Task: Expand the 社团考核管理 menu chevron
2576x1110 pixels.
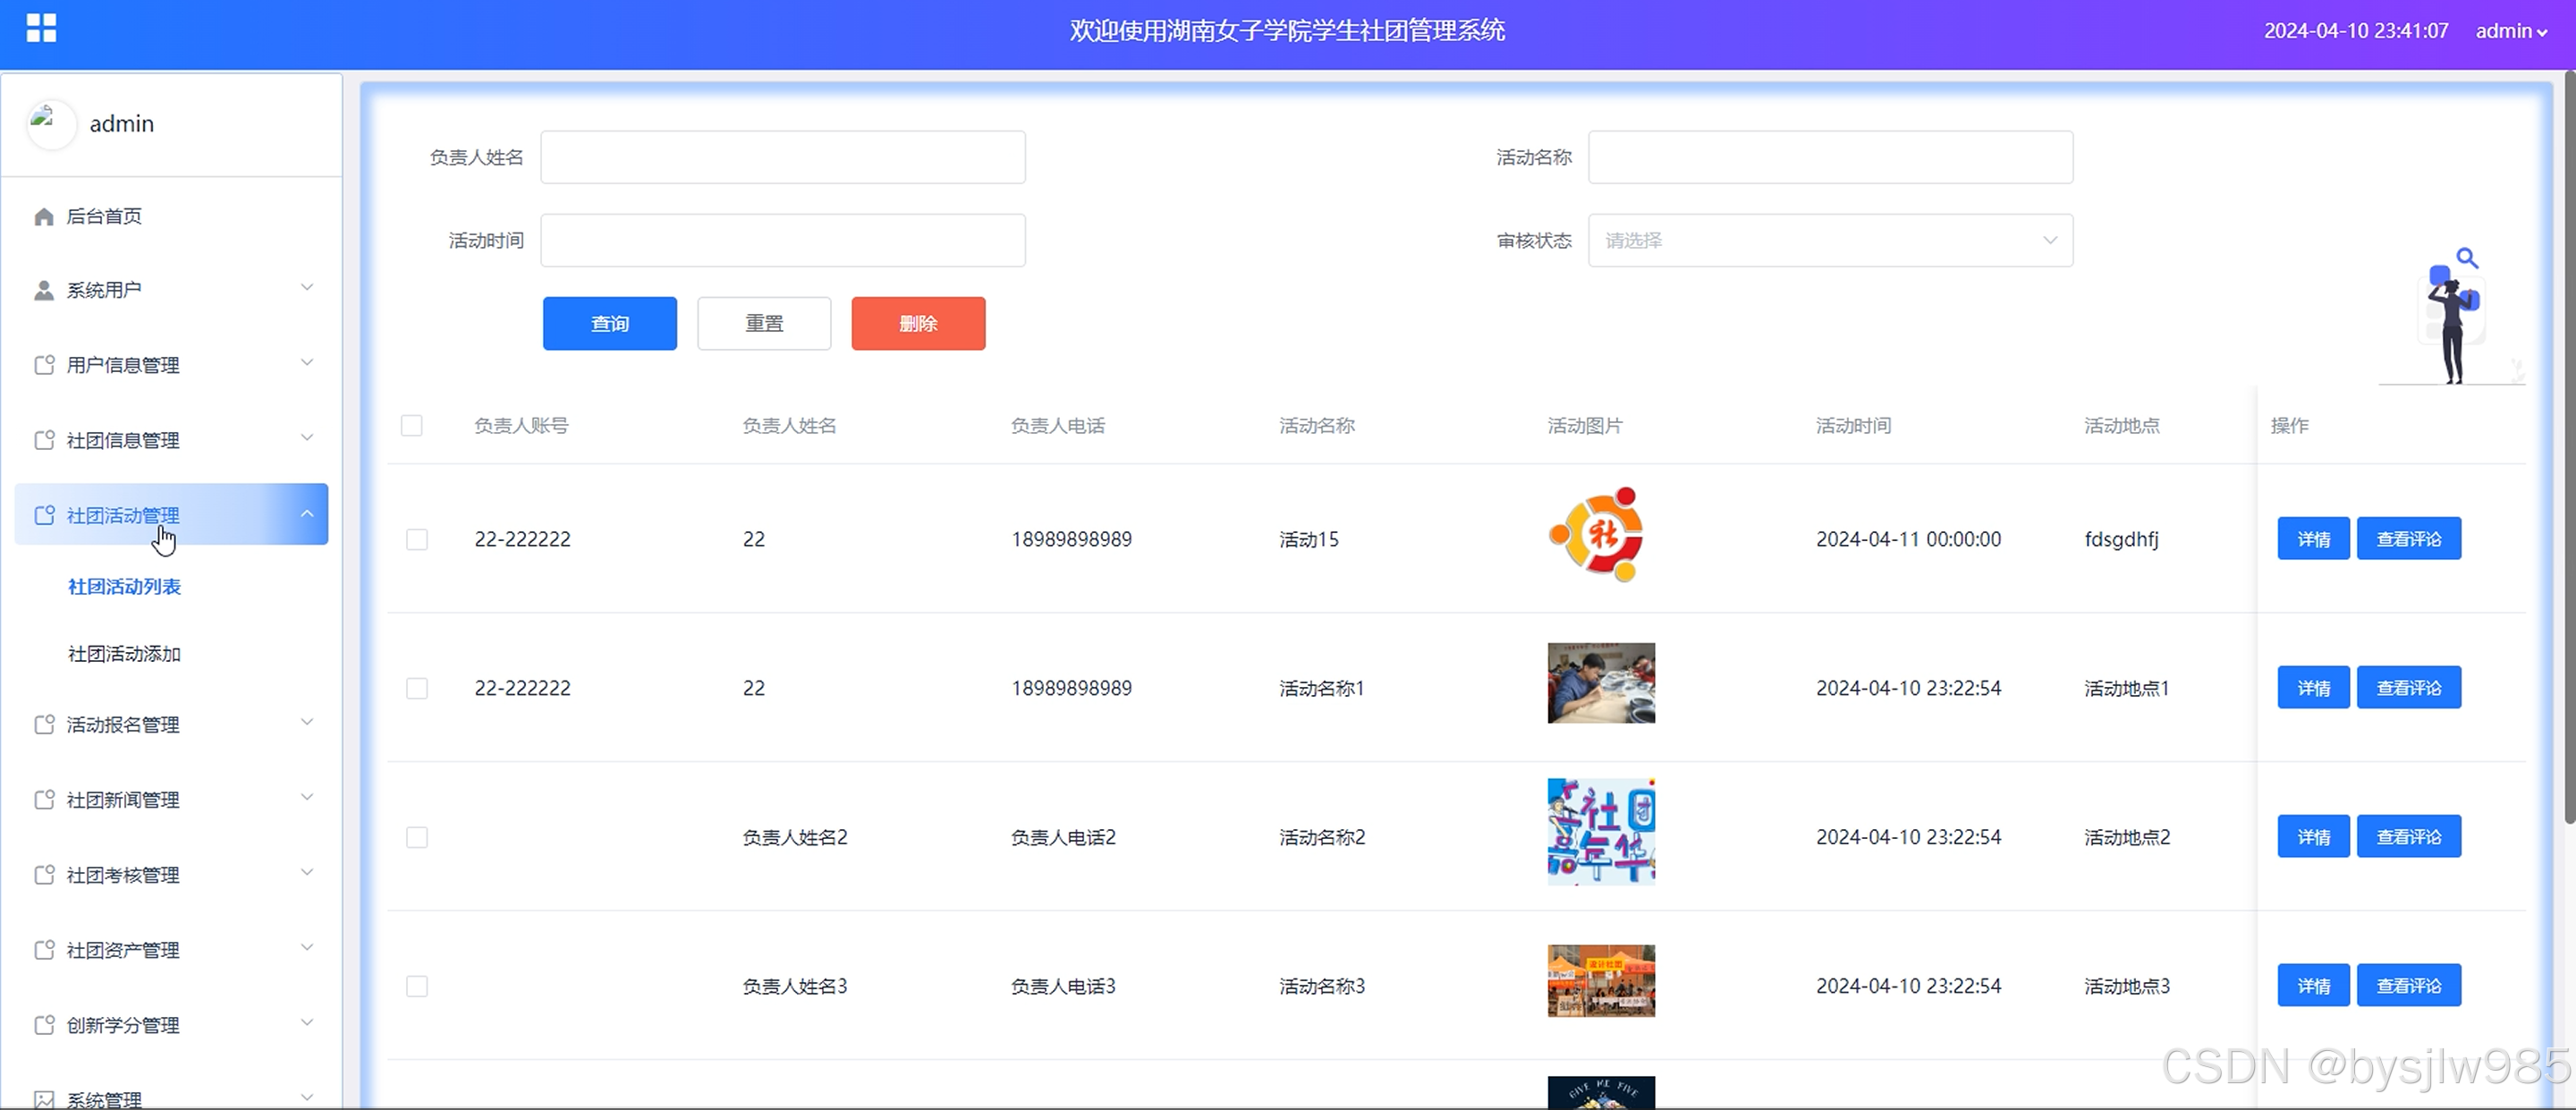Action: click(x=307, y=872)
